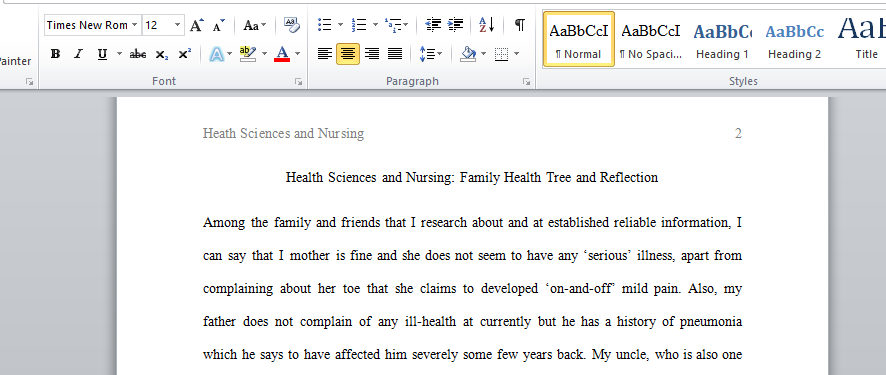Toggle Show/Hide paragraph marks

pyautogui.click(x=520, y=25)
